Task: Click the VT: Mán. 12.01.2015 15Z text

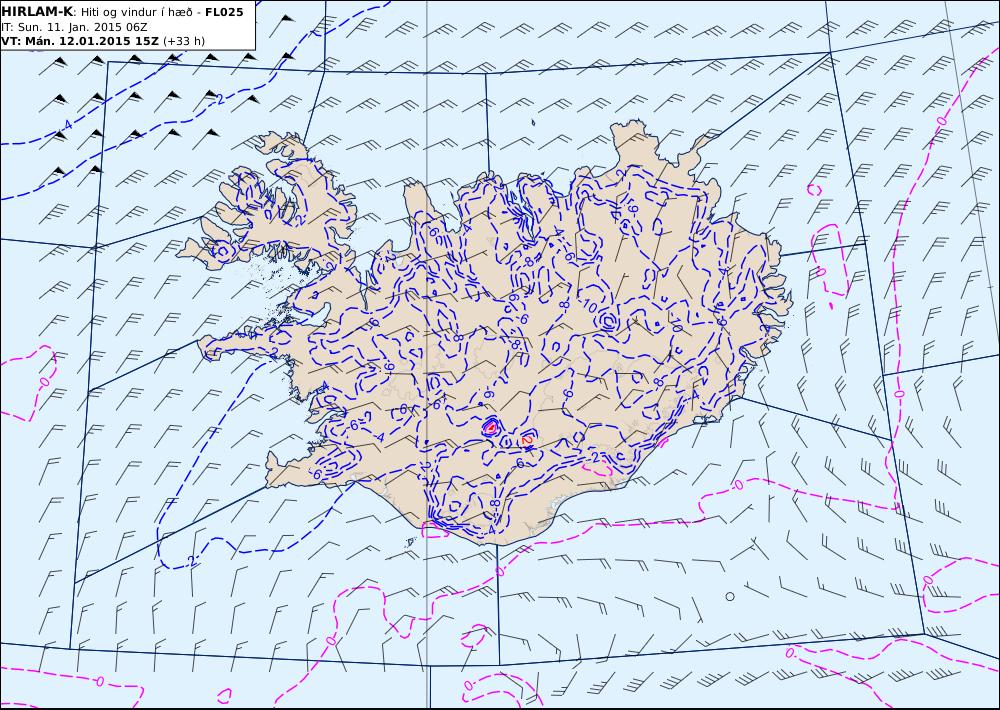Action: pyautogui.click(x=80, y=41)
